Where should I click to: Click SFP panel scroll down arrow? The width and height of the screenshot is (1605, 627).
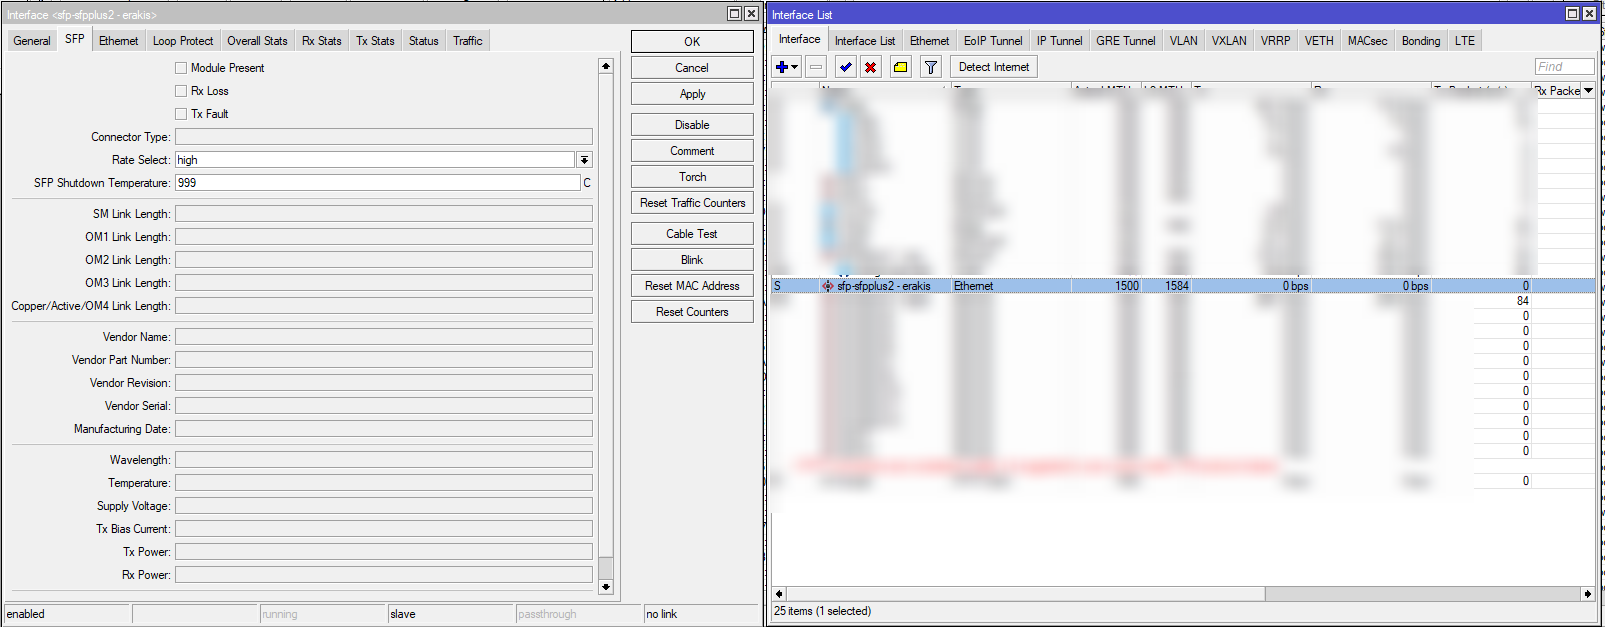(605, 587)
